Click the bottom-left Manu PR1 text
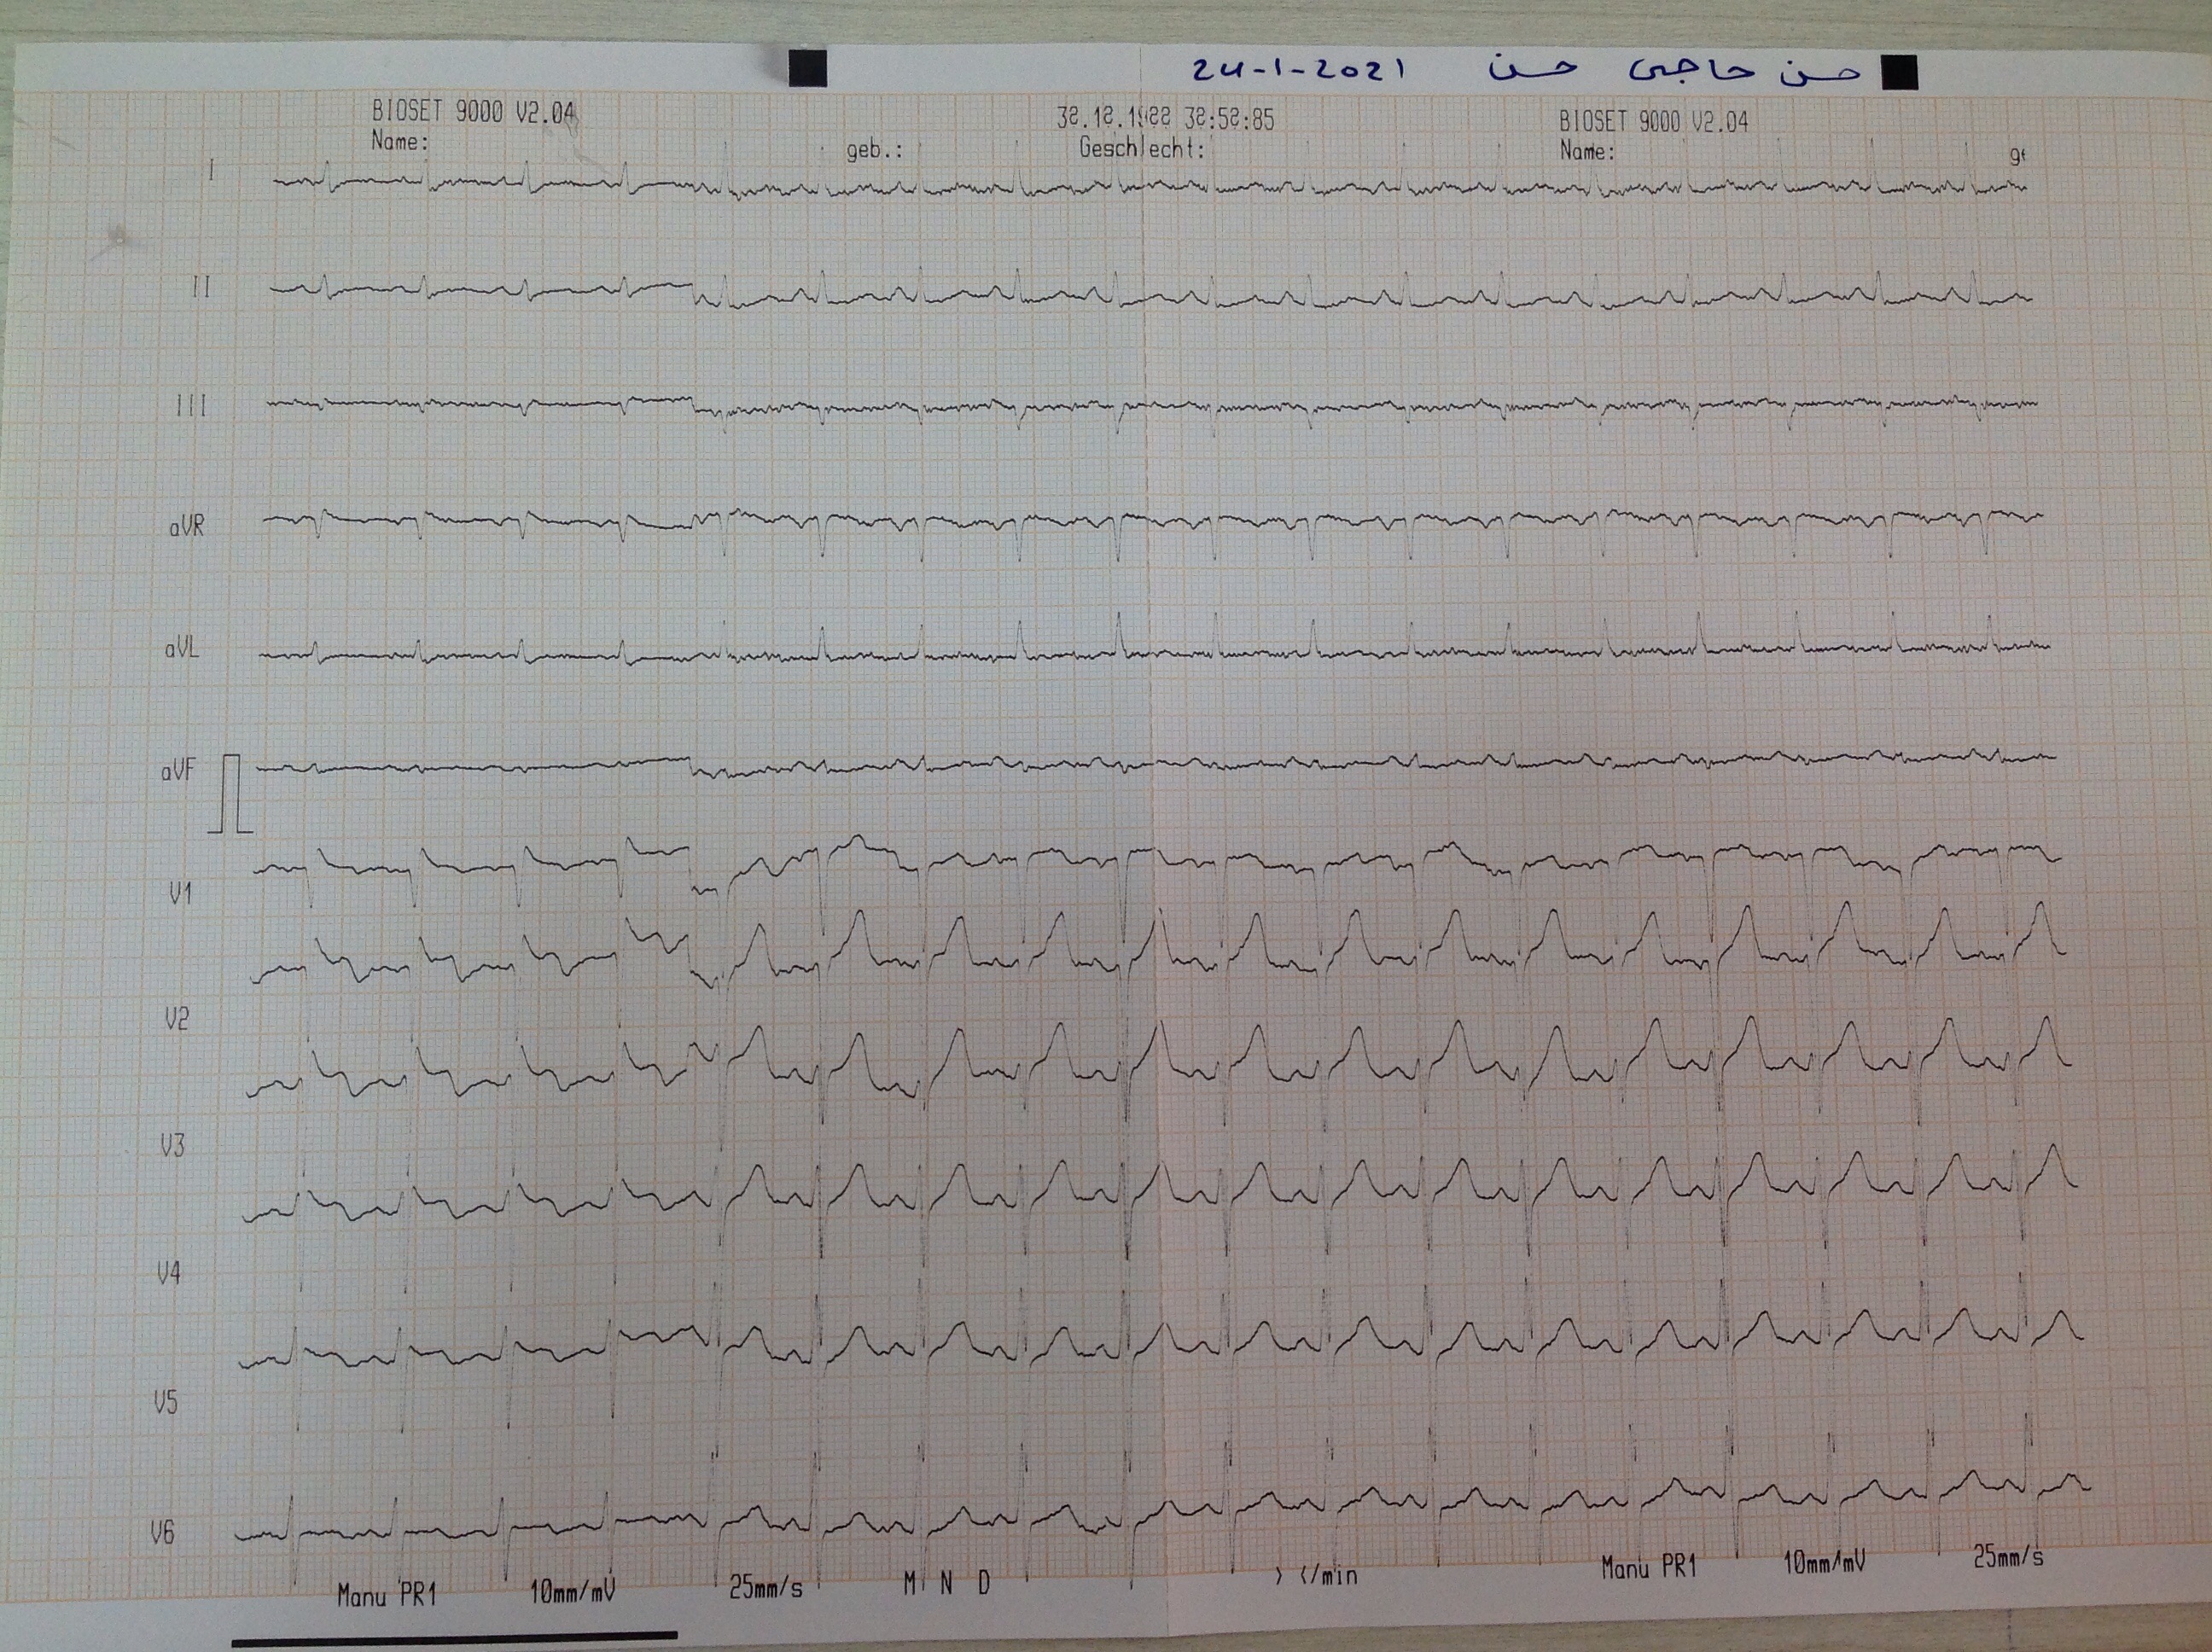 coord(387,1594)
